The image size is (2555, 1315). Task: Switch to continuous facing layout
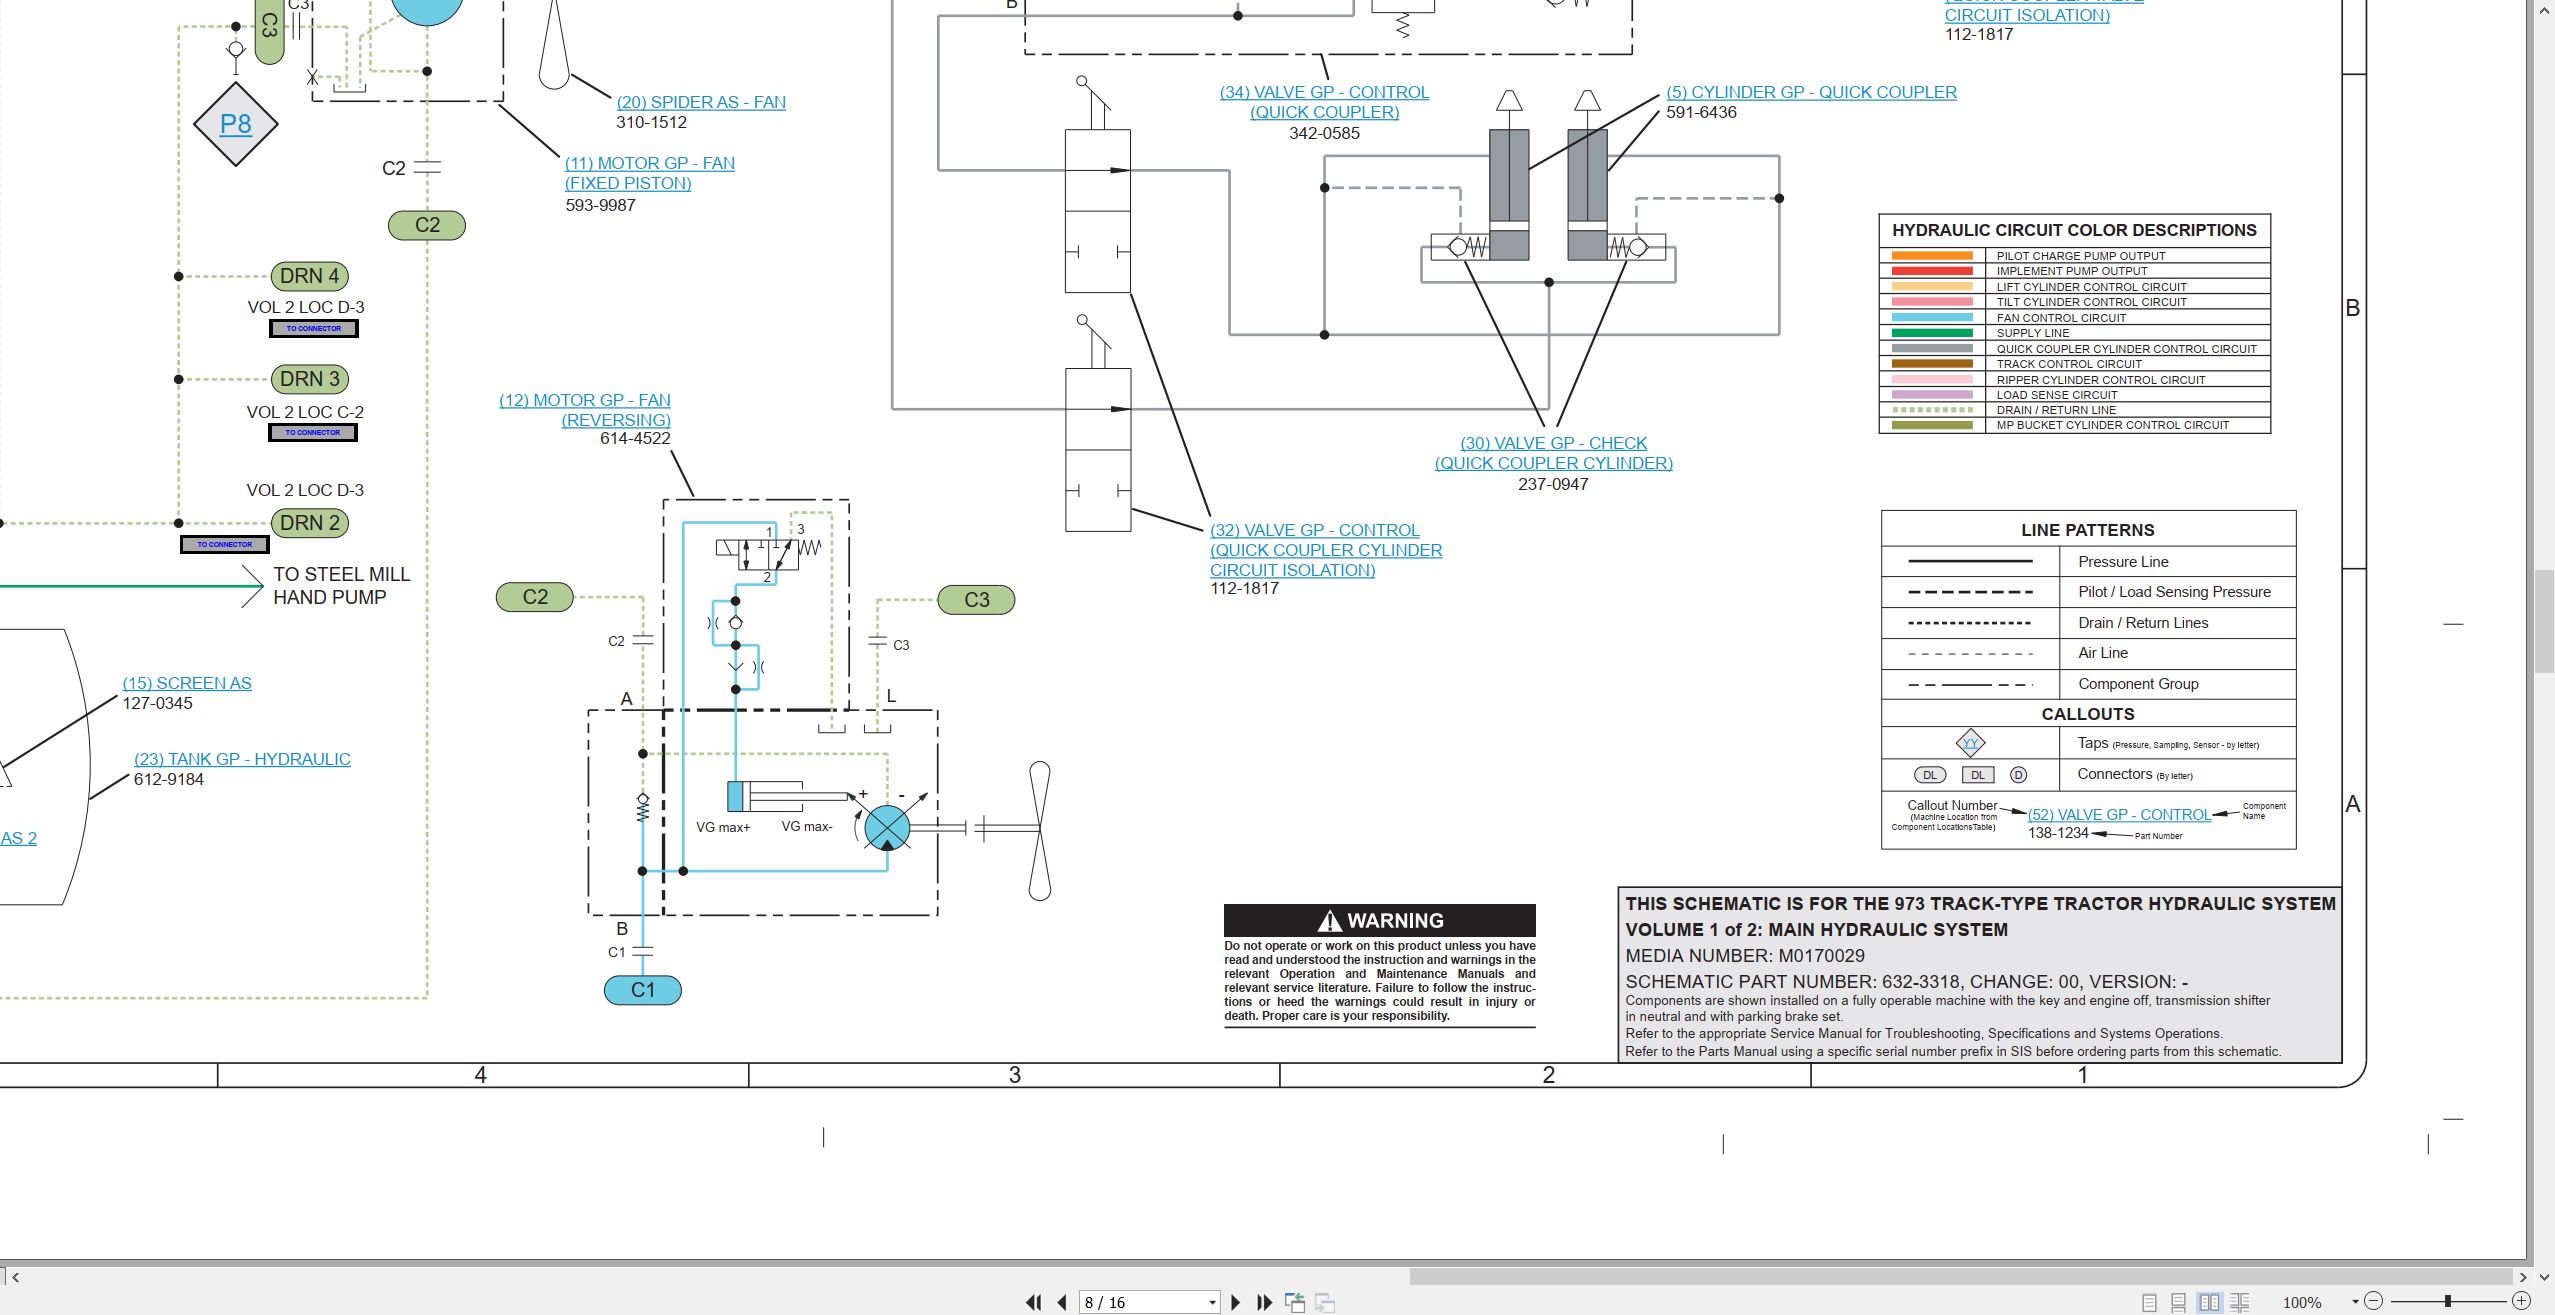(x=2239, y=1302)
